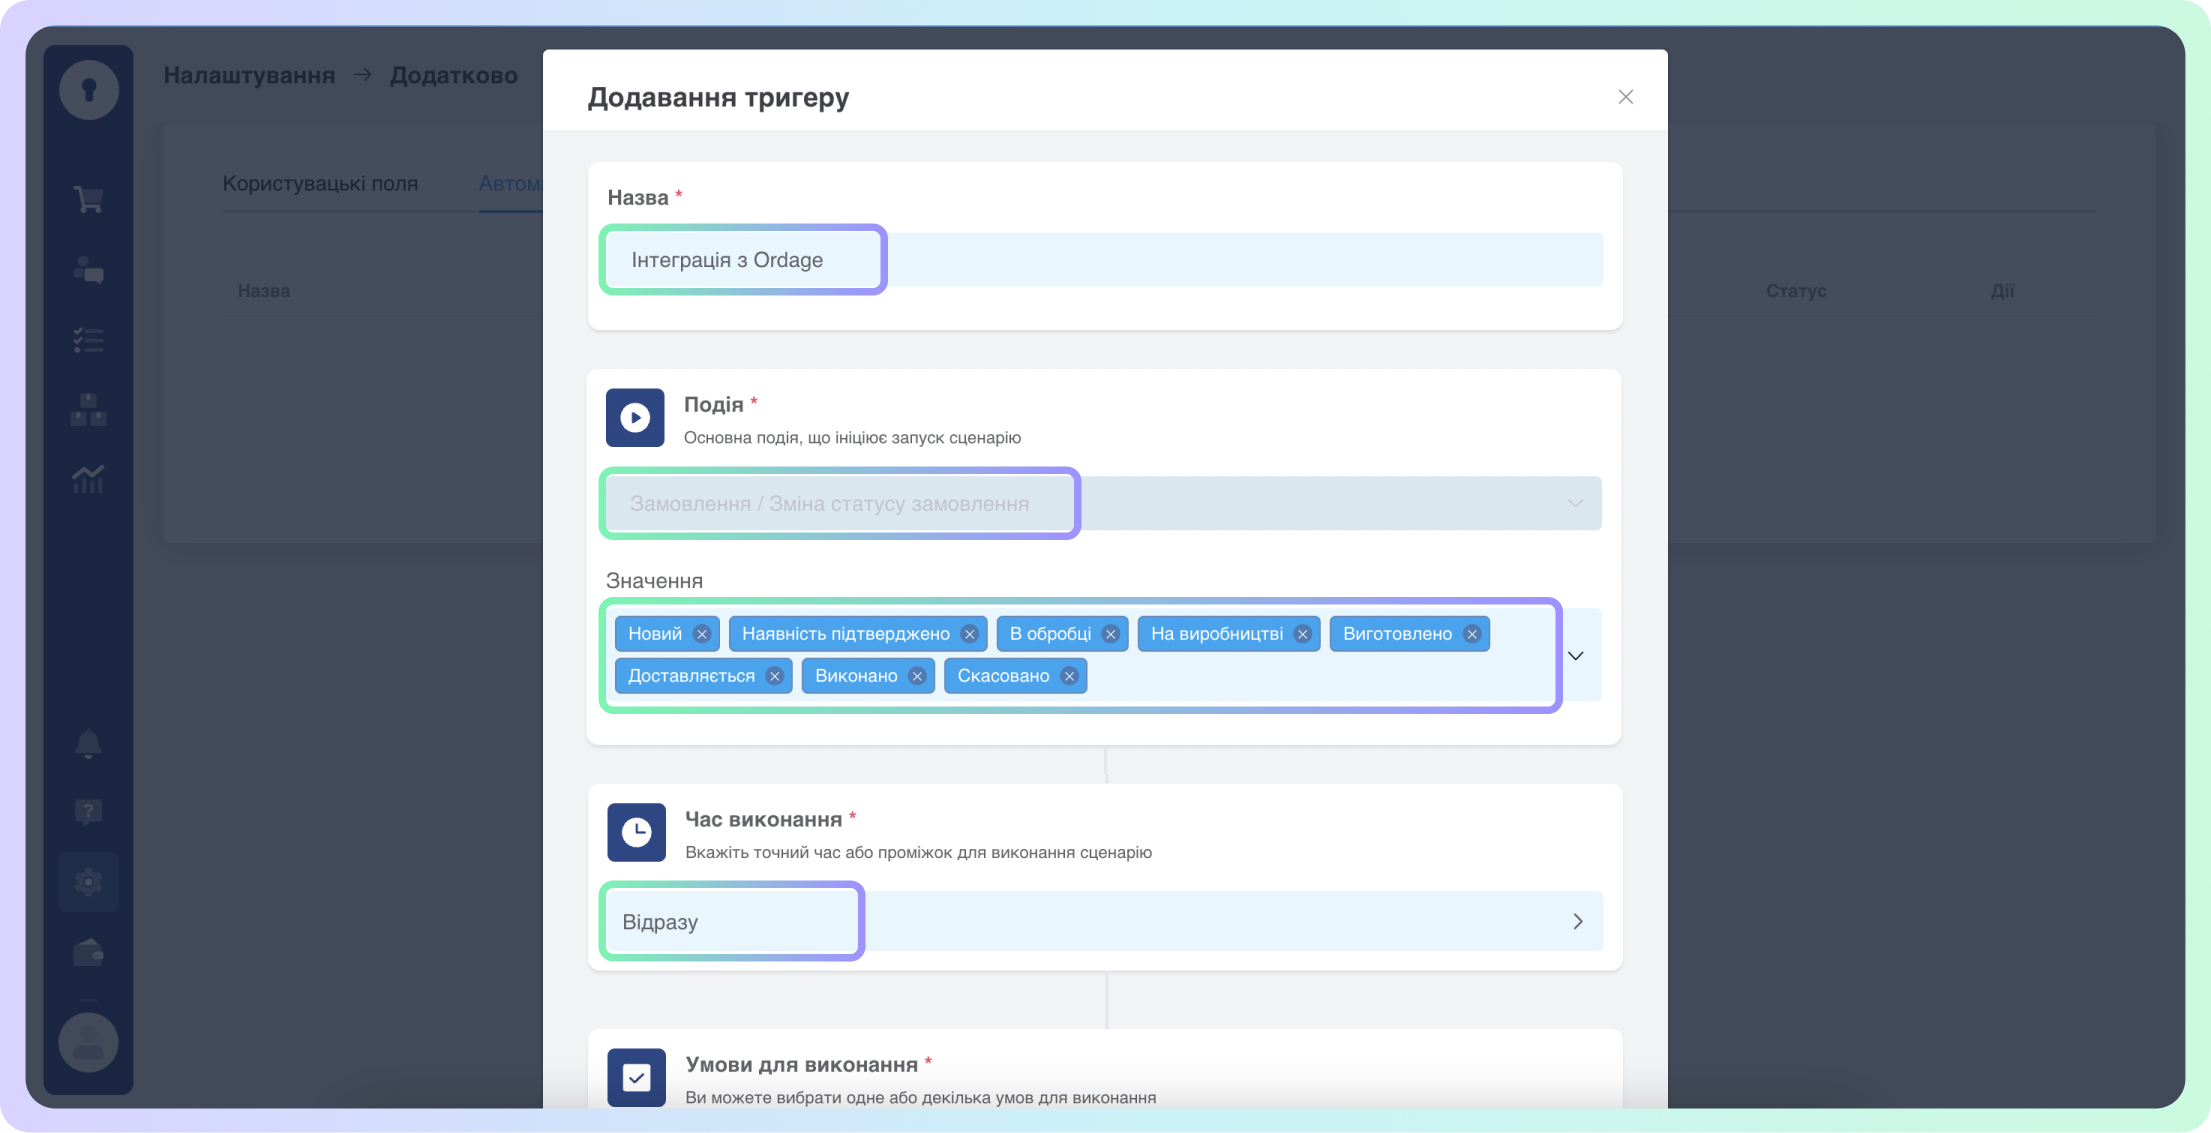
Task: Open the user profile avatar
Action: [88, 1042]
